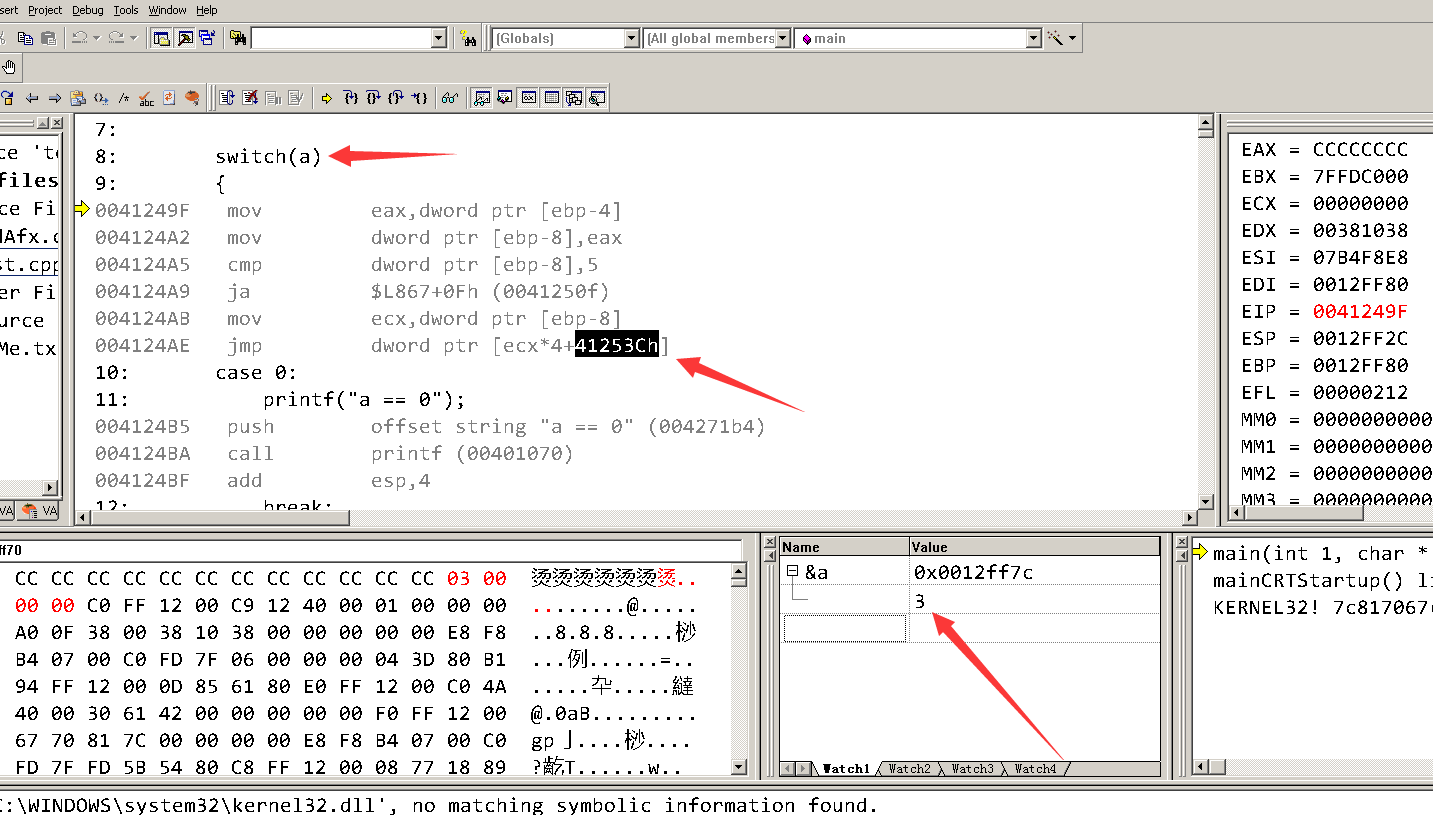This screenshot has width=1433, height=815.
Task: Click the Name column header in Watch
Action: tap(844, 547)
